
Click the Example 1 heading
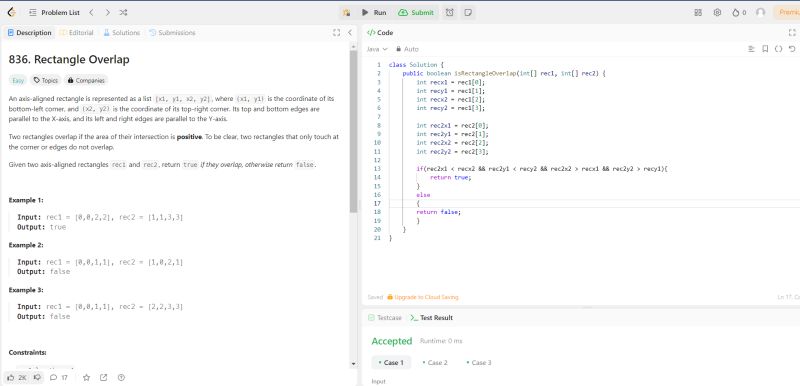pos(26,200)
